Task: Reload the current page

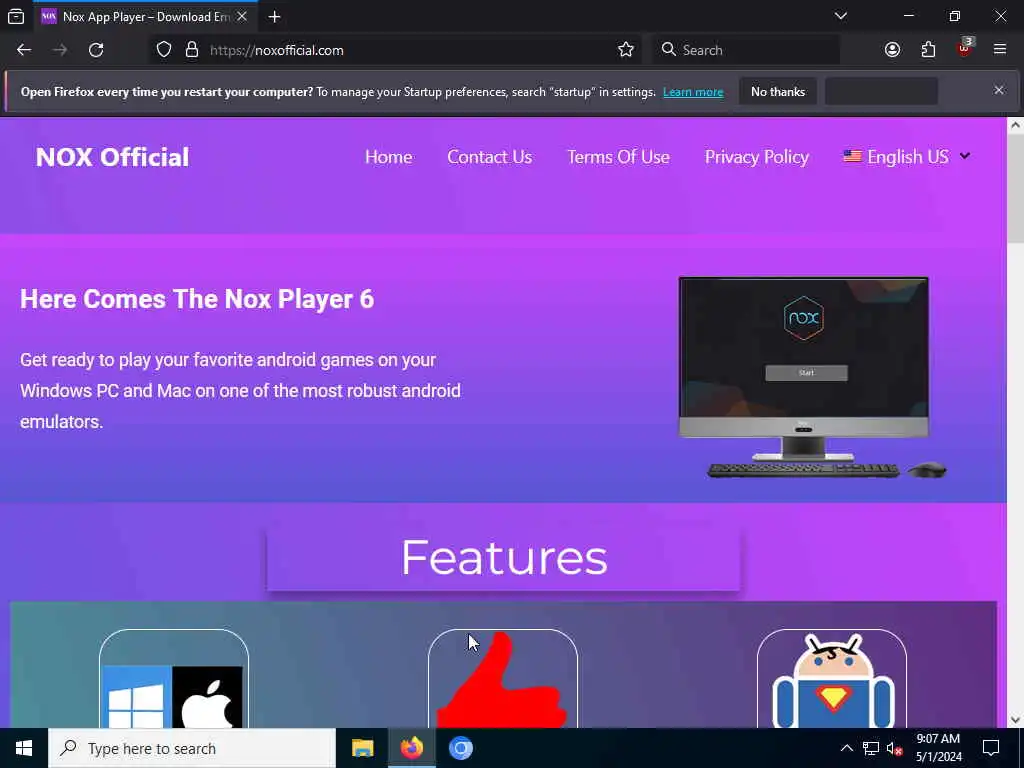Action: pos(96,50)
